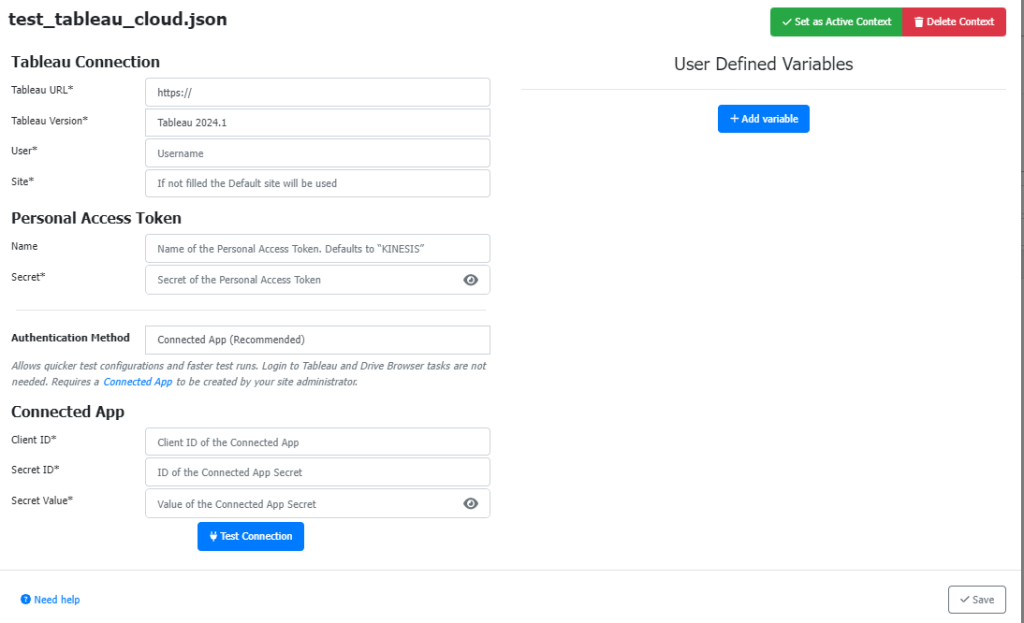
Task: Click the Connected App Secret Value field
Action: pyautogui.click(x=317, y=503)
